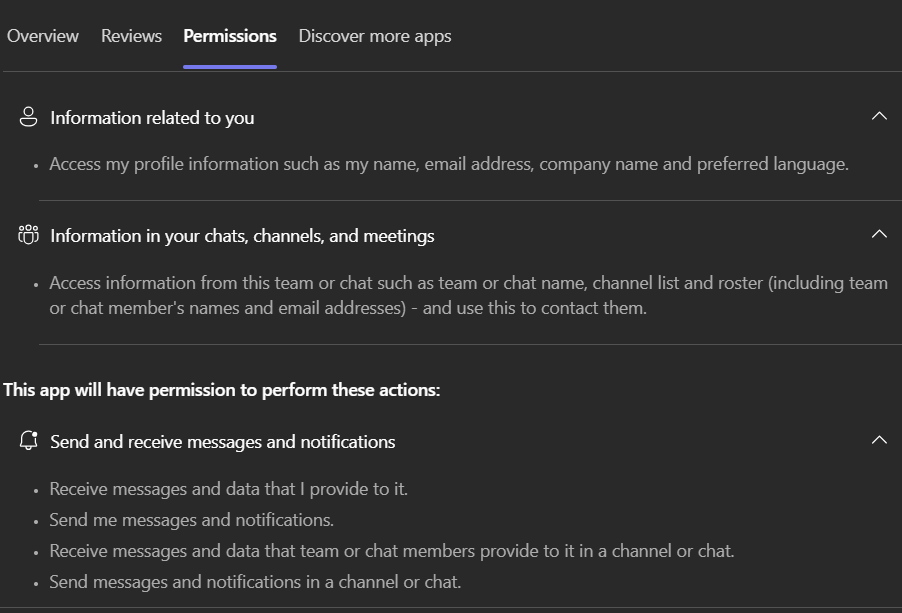
Task: Go to Discover more apps tab
Action: pos(375,36)
